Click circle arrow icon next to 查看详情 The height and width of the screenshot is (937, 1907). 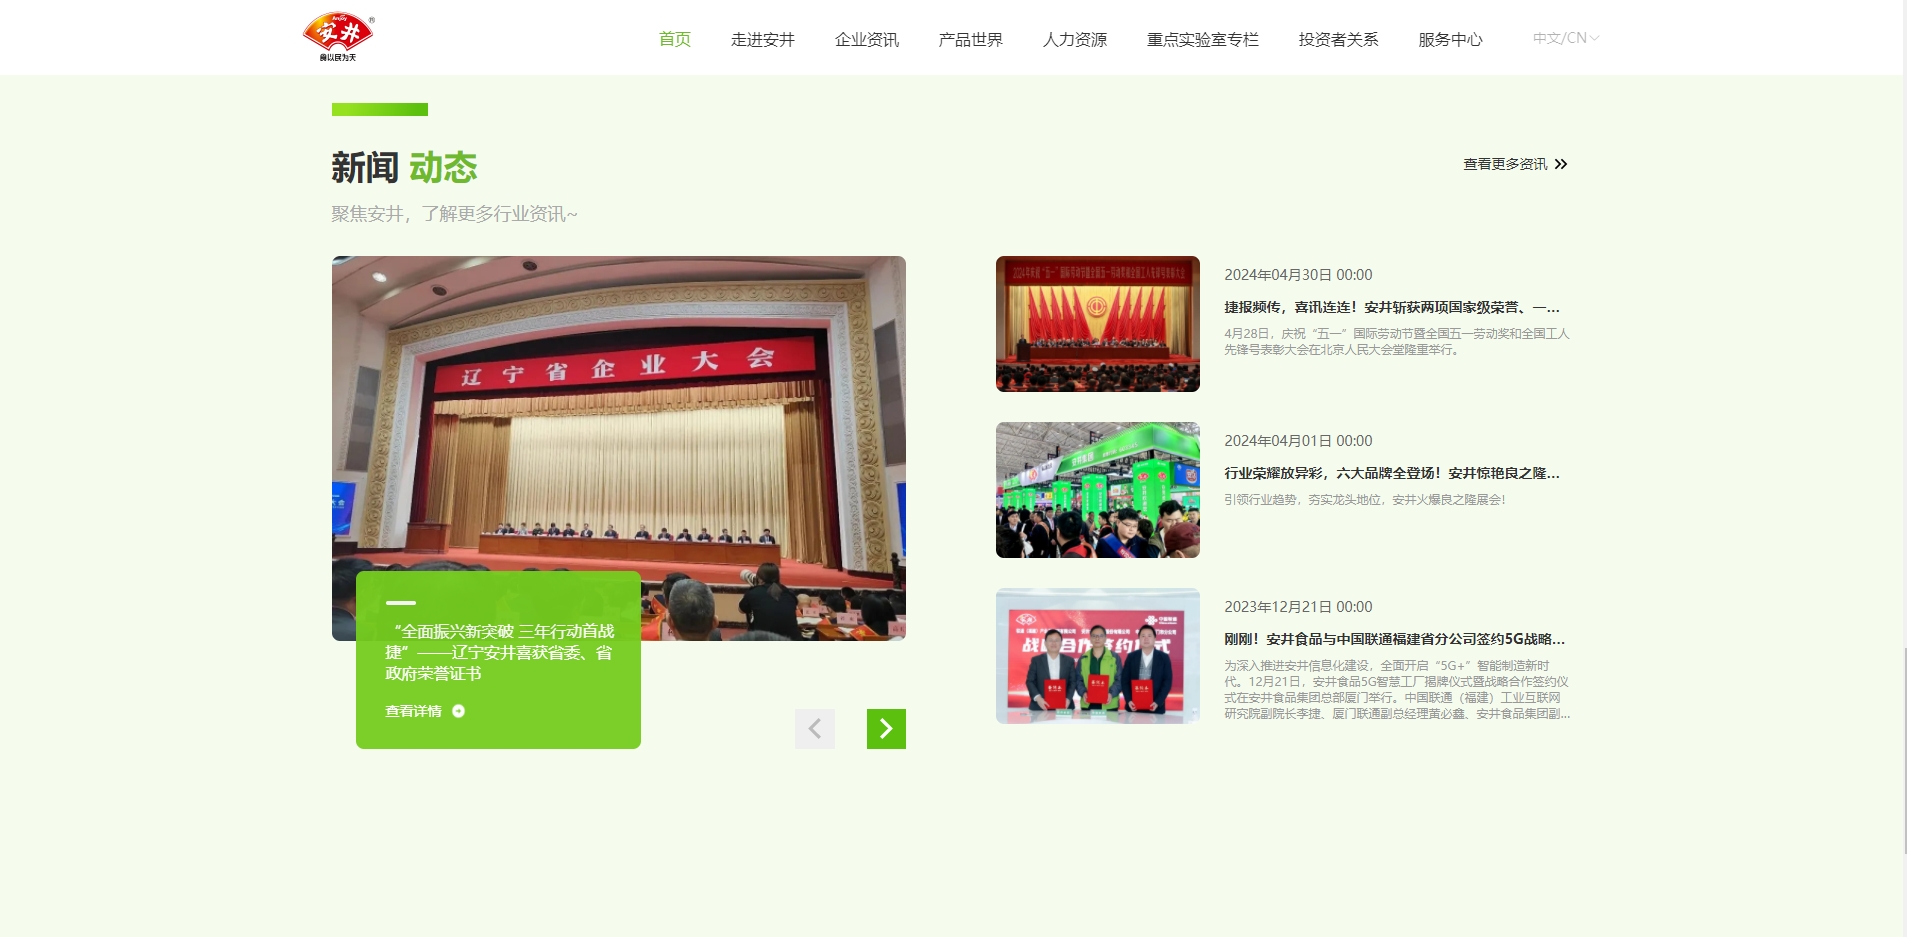458,711
